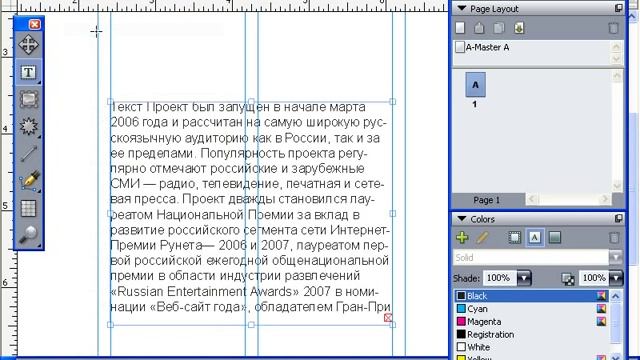Viewport: 640px width, 360px height.
Task: Edit selected color with pencil icon
Action: tap(482, 237)
